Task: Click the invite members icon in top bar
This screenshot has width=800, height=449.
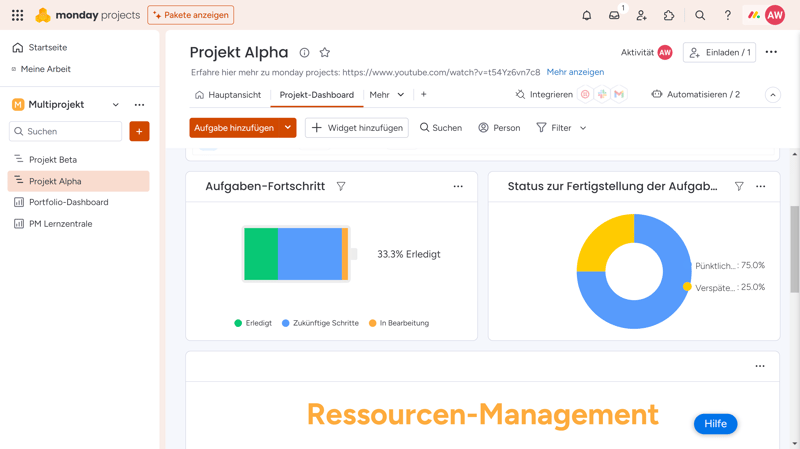Action: click(x=642, y=16)
